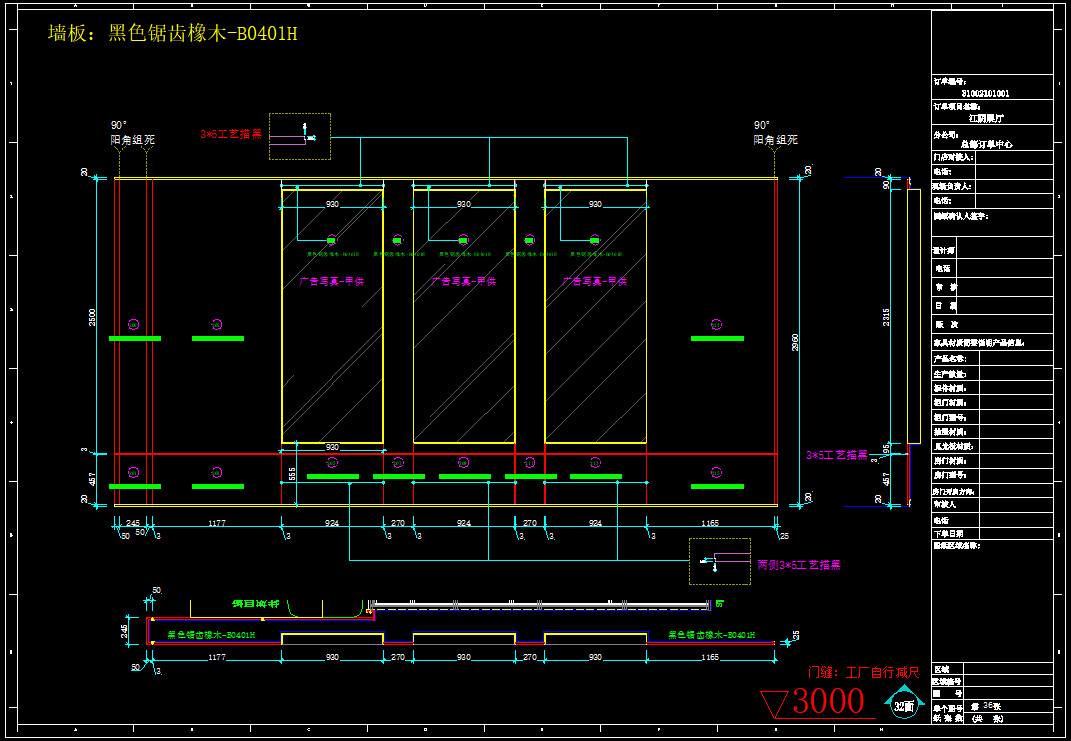This screenshot has width=1071, height=741.
Task: Click the 32面 circular arrow symbol
Action: tap(903, 704)
